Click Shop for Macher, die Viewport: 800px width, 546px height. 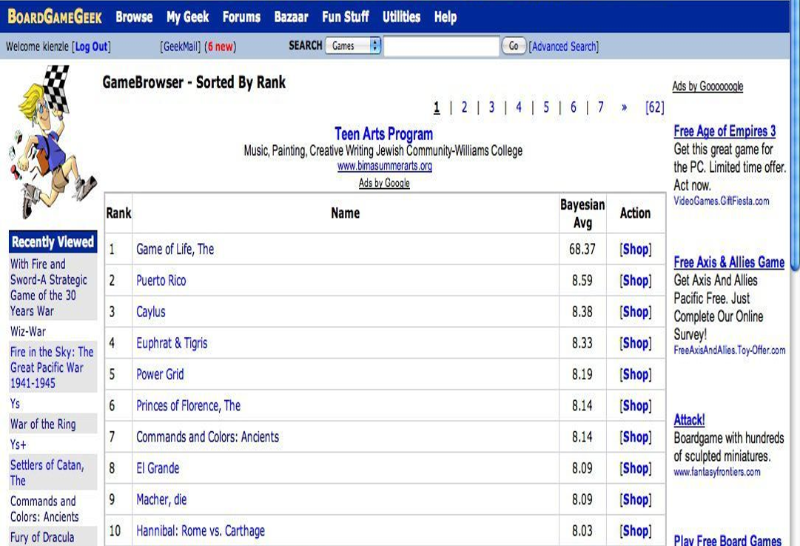[636, 499]
